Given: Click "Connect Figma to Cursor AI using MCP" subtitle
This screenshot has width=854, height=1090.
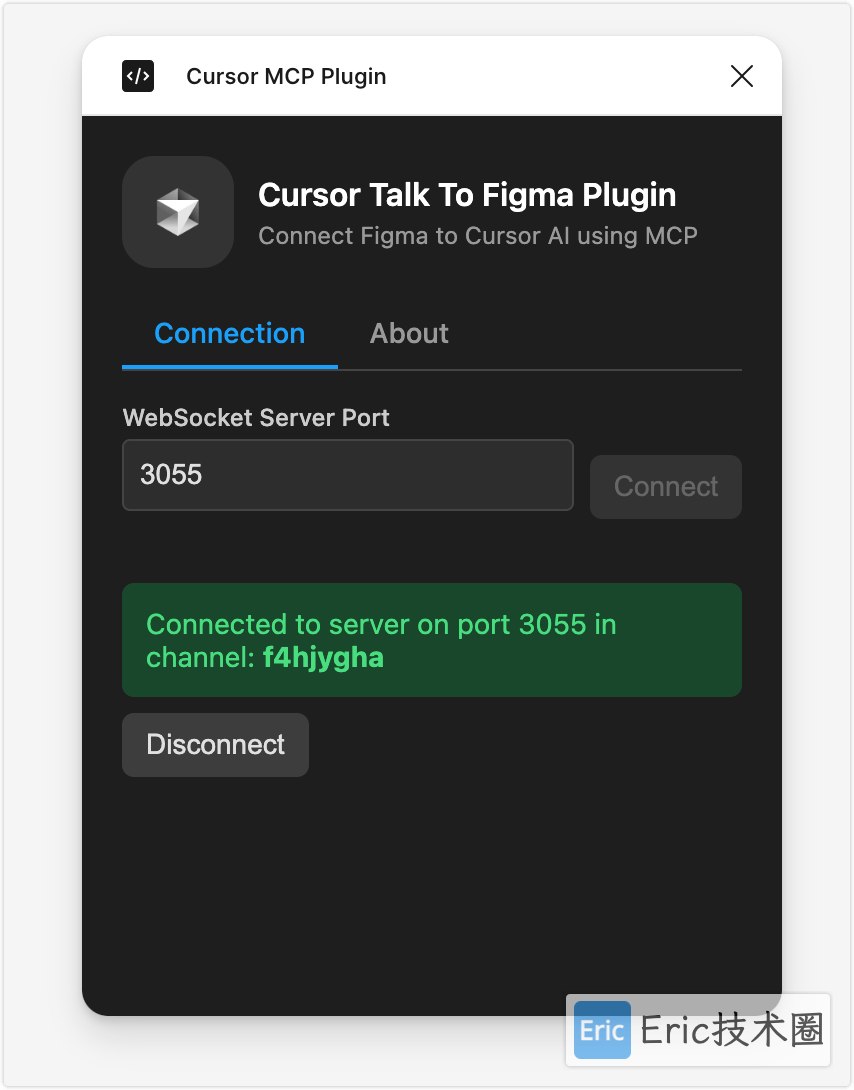Looking at the screenshot, I should 478,236.
